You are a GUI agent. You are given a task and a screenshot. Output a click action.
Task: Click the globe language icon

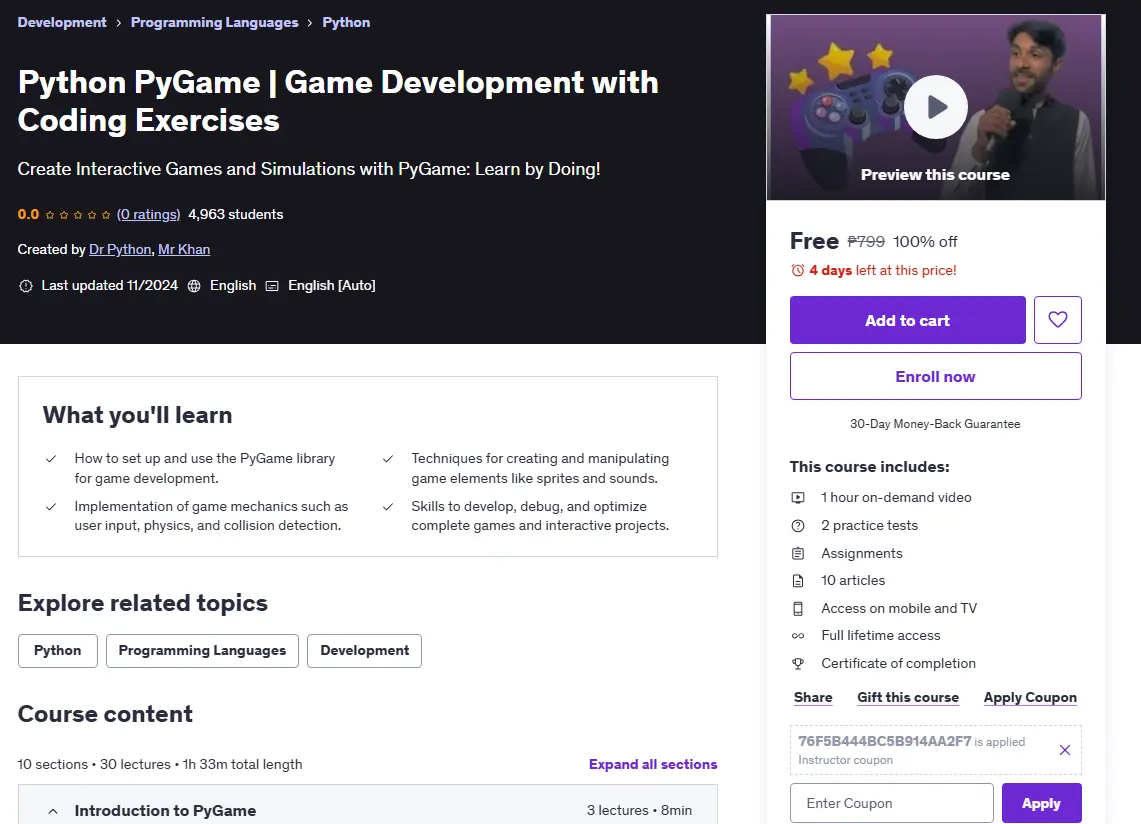(x=194, y=286)
